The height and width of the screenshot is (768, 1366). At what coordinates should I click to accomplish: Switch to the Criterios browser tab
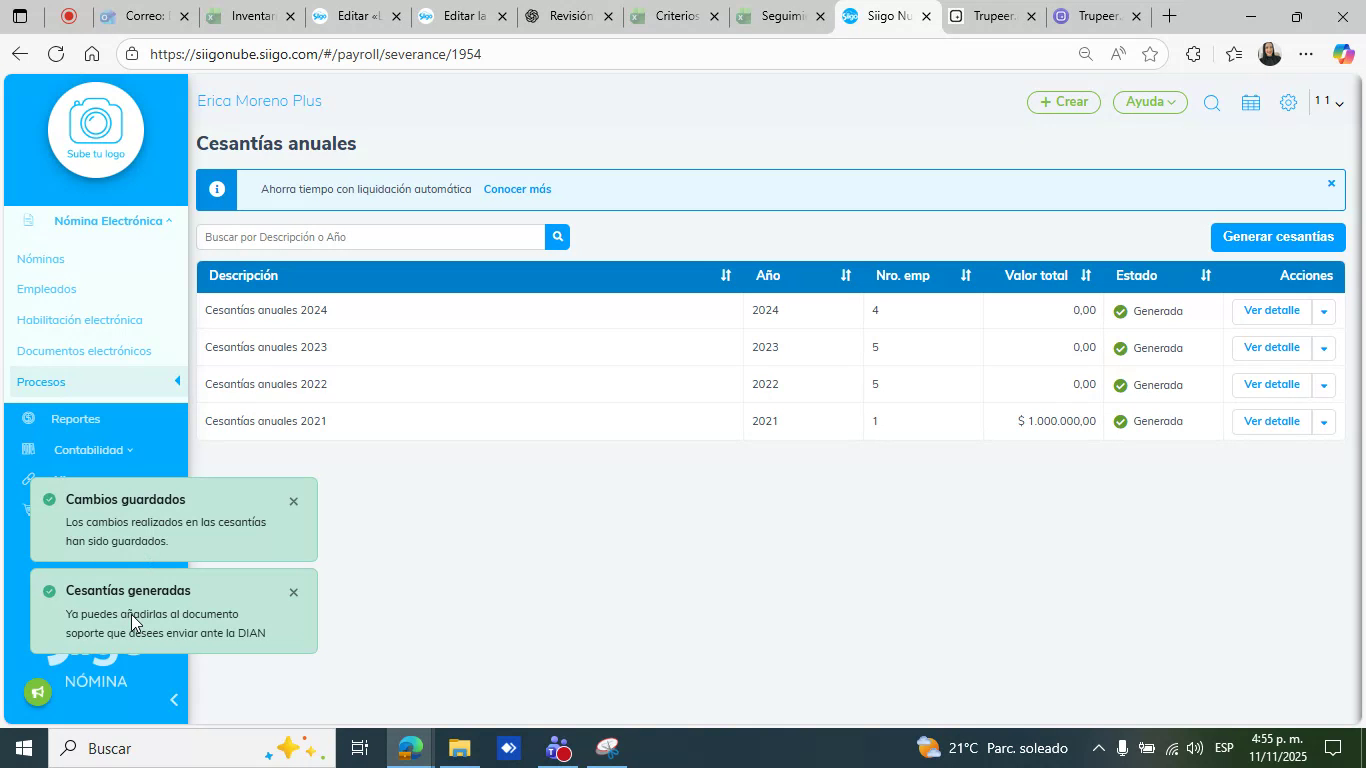(x=676, y=16)
